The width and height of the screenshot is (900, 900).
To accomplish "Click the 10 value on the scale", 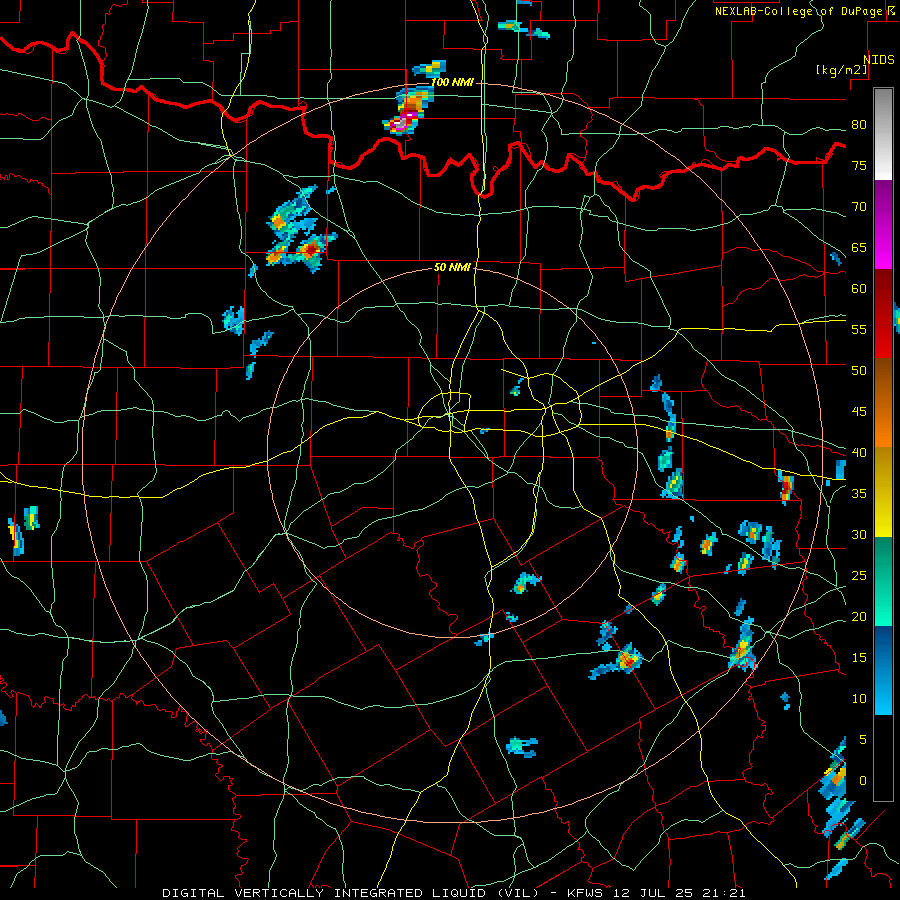I will click(859, 699).
